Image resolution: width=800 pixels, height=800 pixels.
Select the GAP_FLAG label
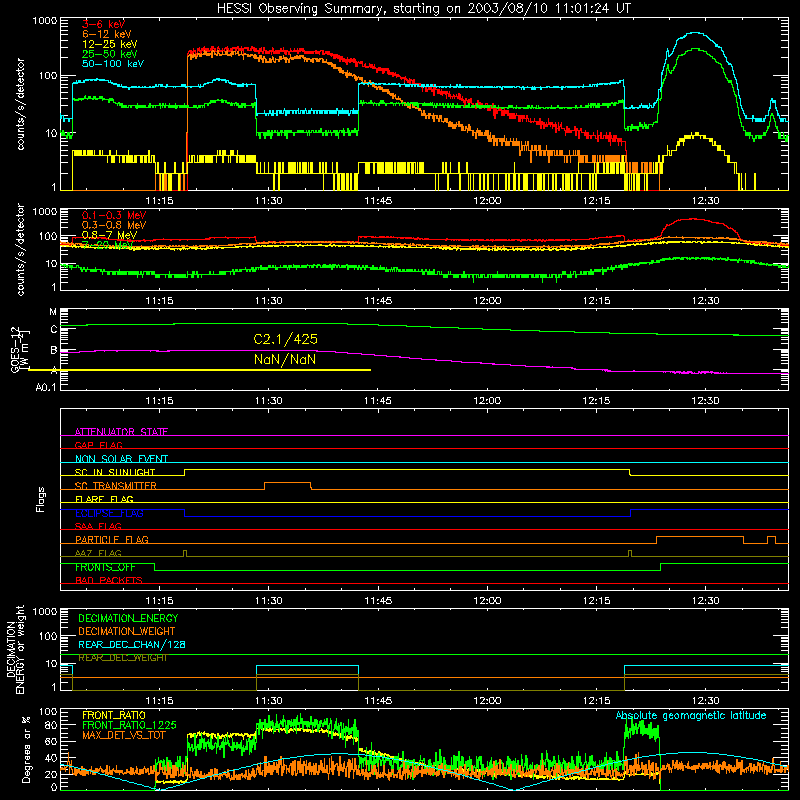point(99,445)
